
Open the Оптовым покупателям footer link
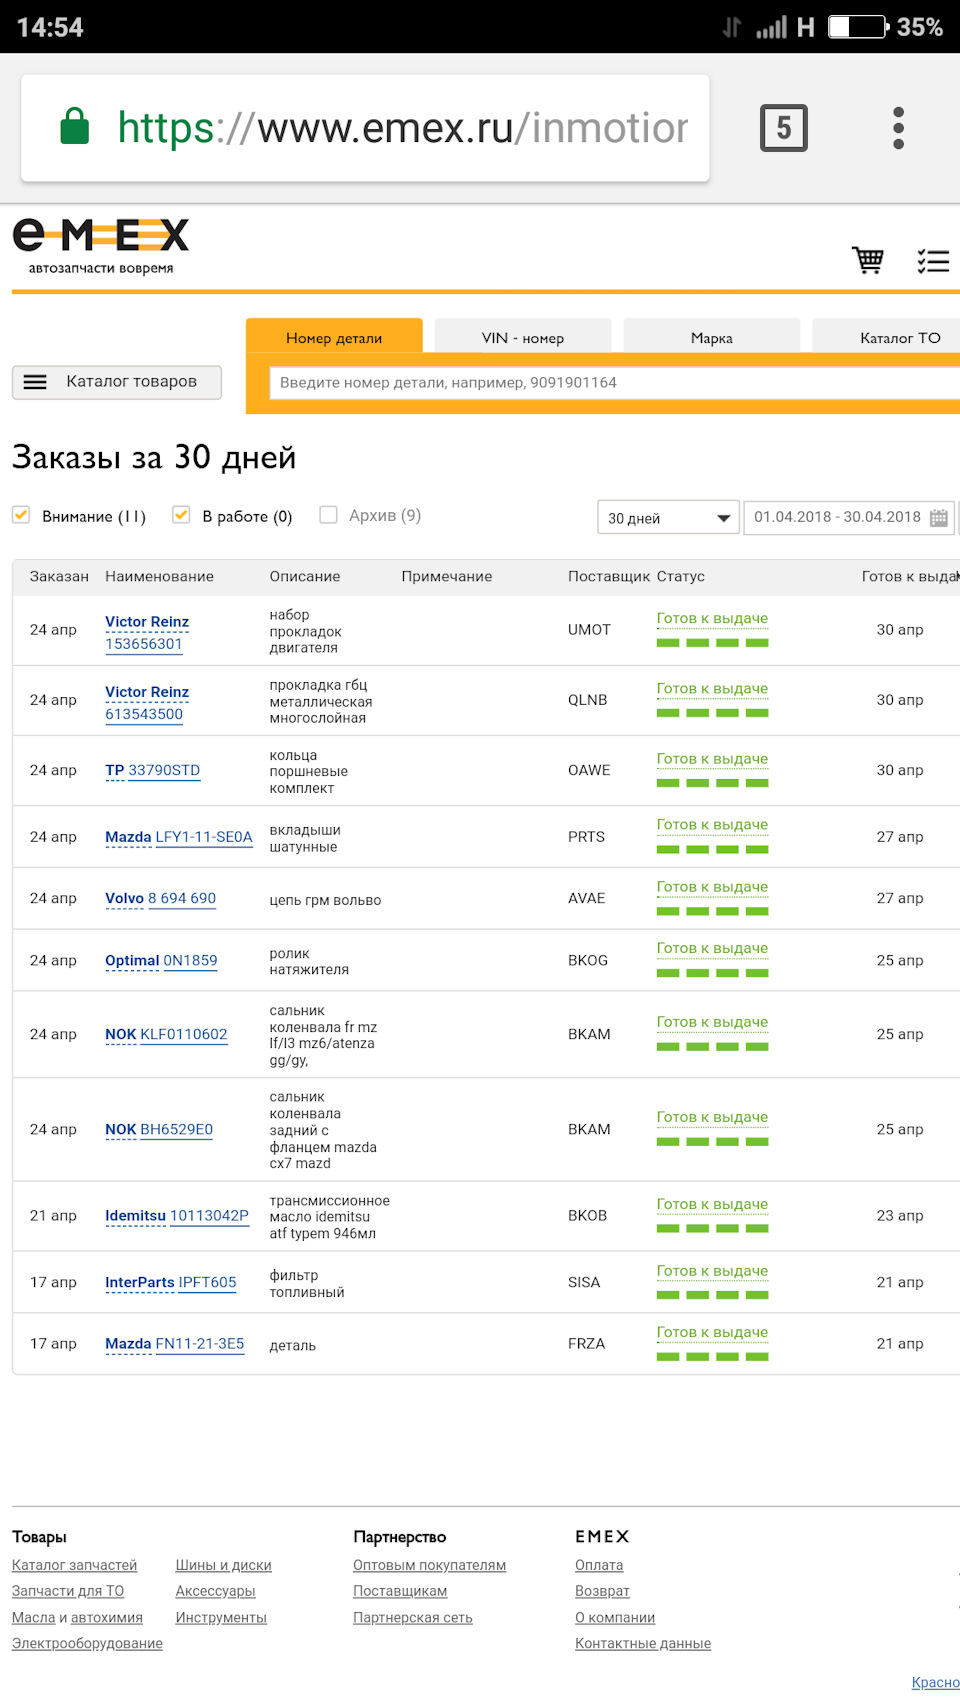429,1565
